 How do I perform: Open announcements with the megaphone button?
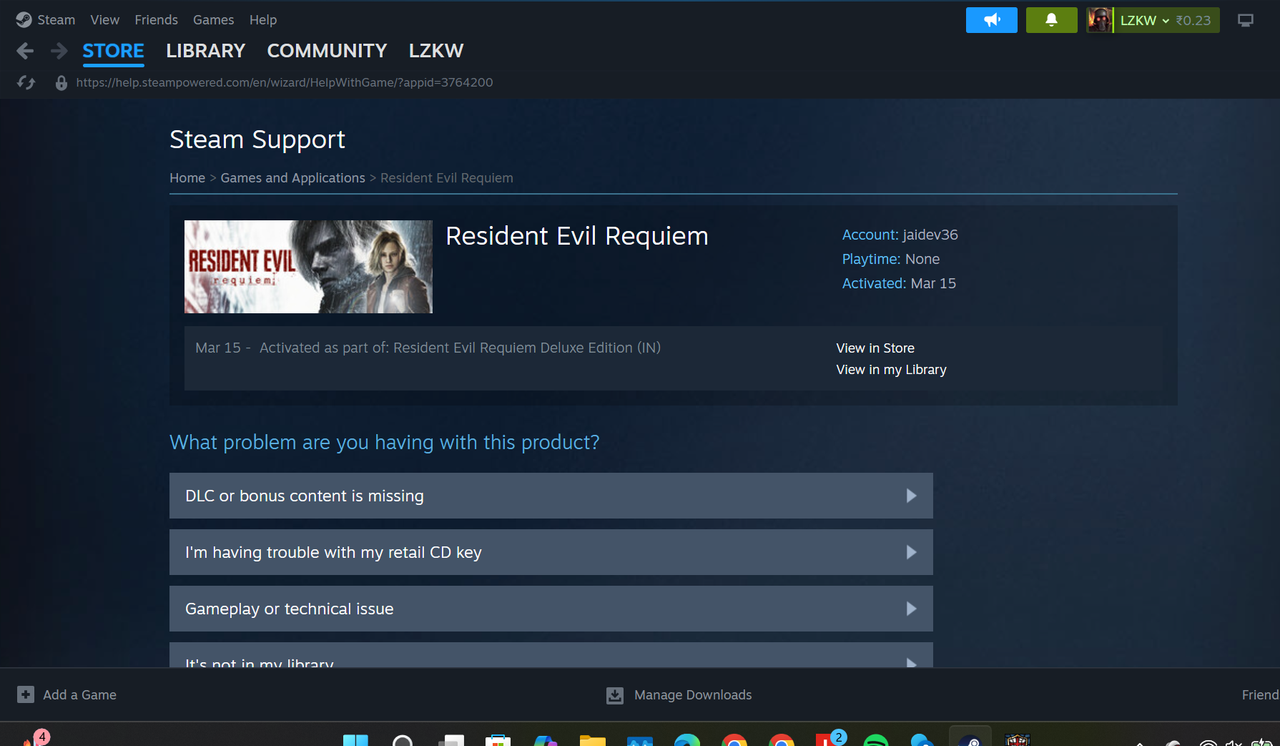[x=992, y=20]
